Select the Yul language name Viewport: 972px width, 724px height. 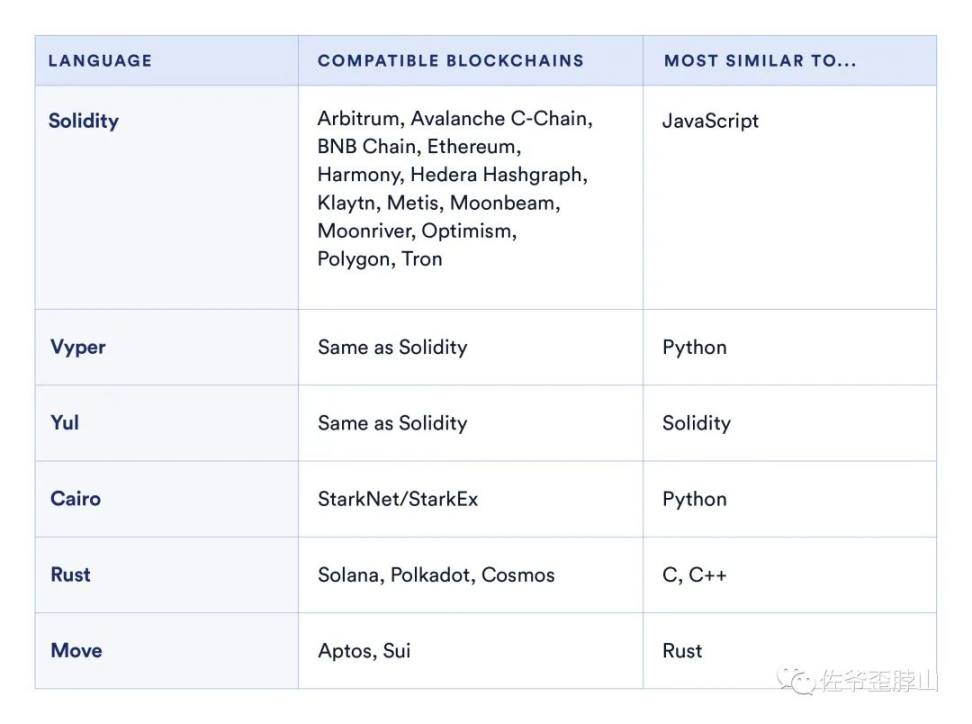[x=65, y=423]
